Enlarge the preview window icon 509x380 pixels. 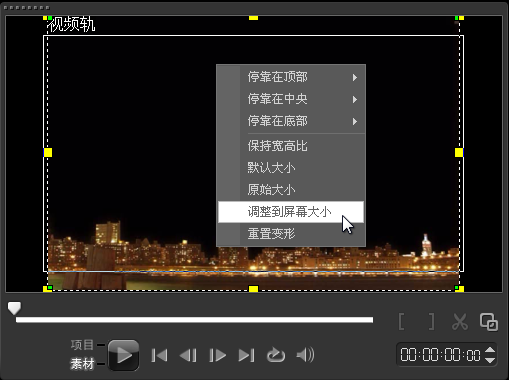[x=489, y=322]
